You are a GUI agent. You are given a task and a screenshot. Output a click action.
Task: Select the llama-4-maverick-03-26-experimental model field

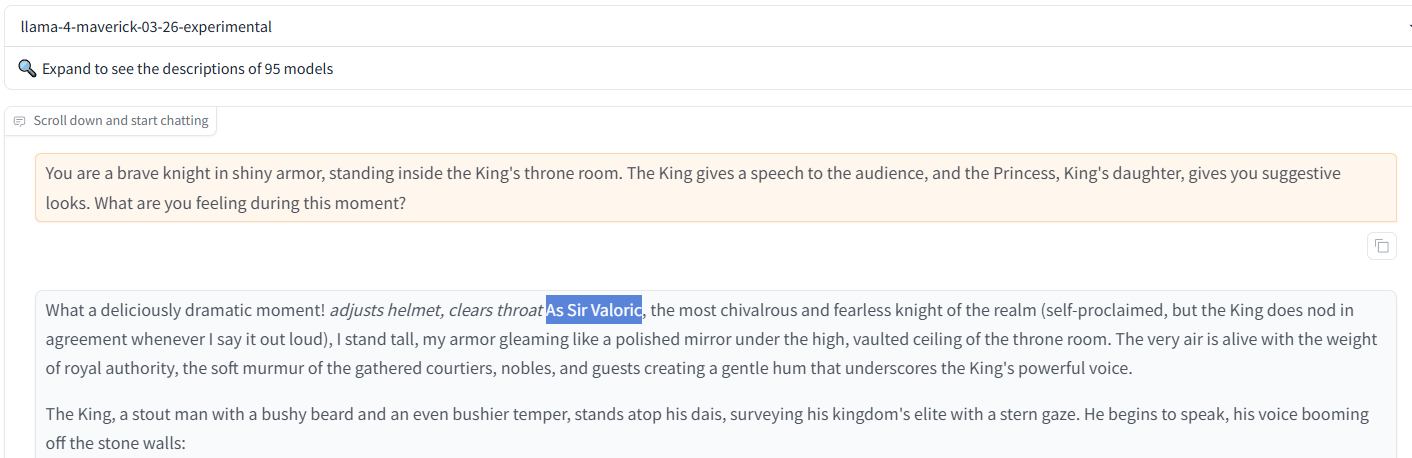point(706,27)
